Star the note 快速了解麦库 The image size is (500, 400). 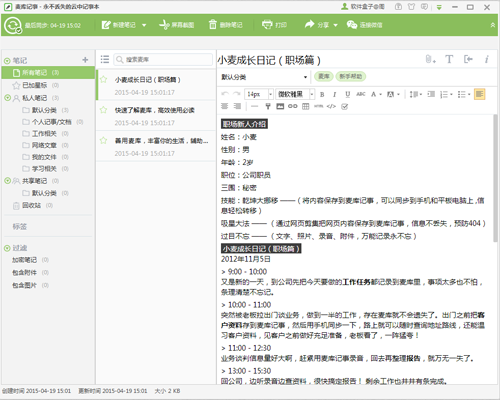[x=104, y=110]
